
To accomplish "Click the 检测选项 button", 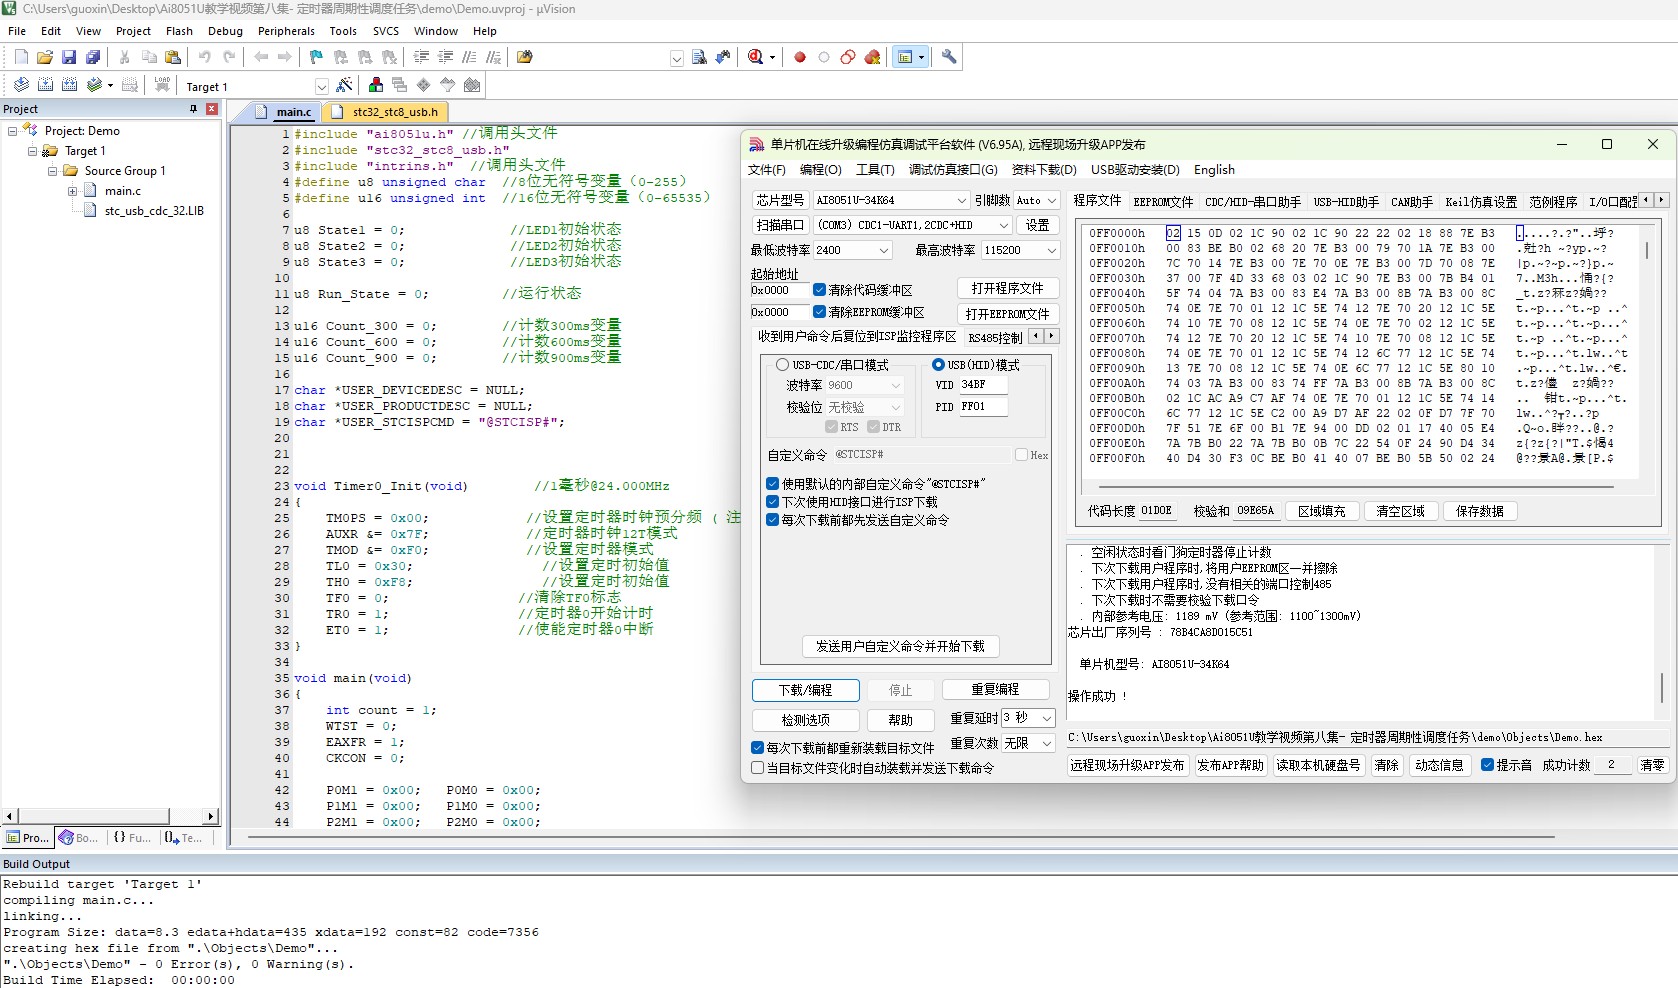I will (805, 719).
